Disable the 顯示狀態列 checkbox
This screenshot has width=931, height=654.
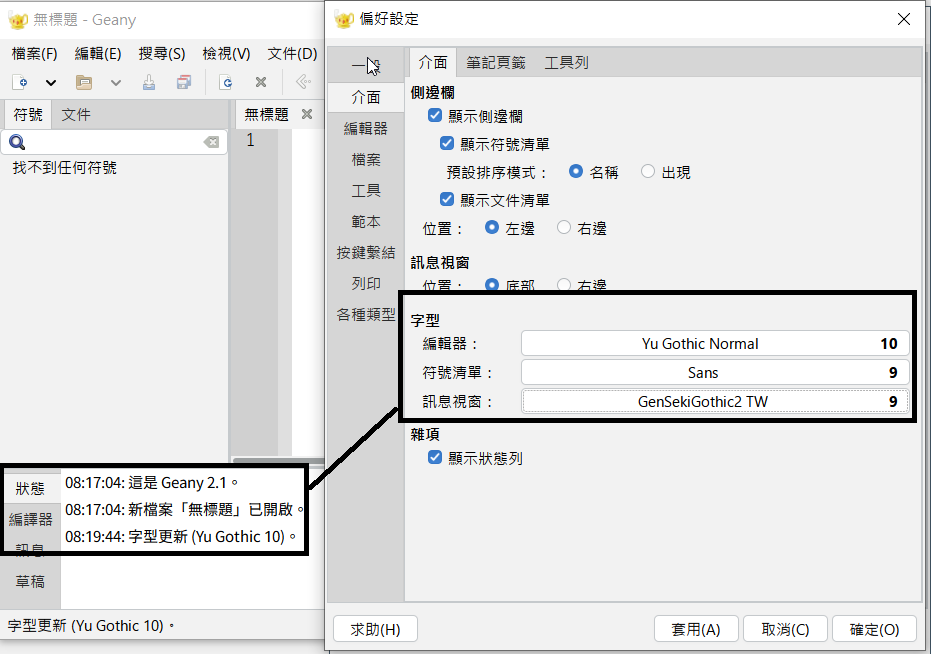435,458
